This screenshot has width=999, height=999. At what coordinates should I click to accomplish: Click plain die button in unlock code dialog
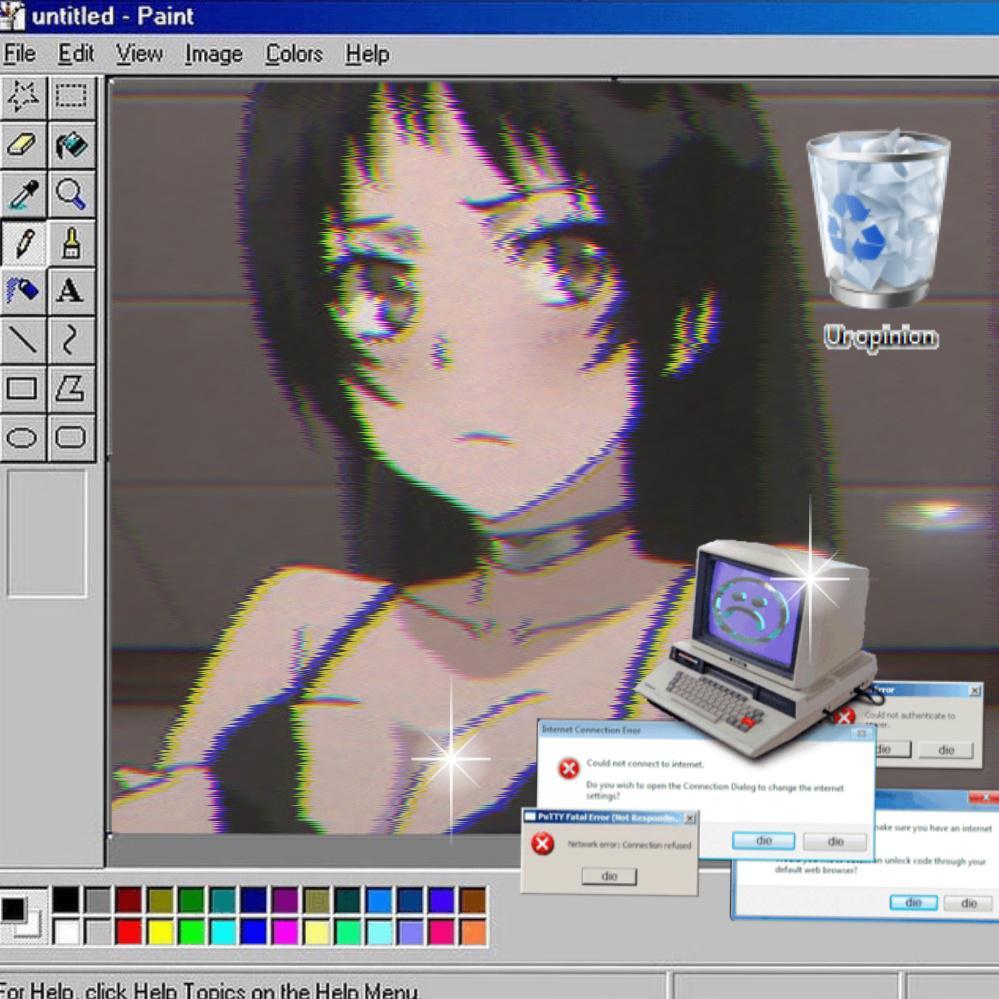point(968,903)
